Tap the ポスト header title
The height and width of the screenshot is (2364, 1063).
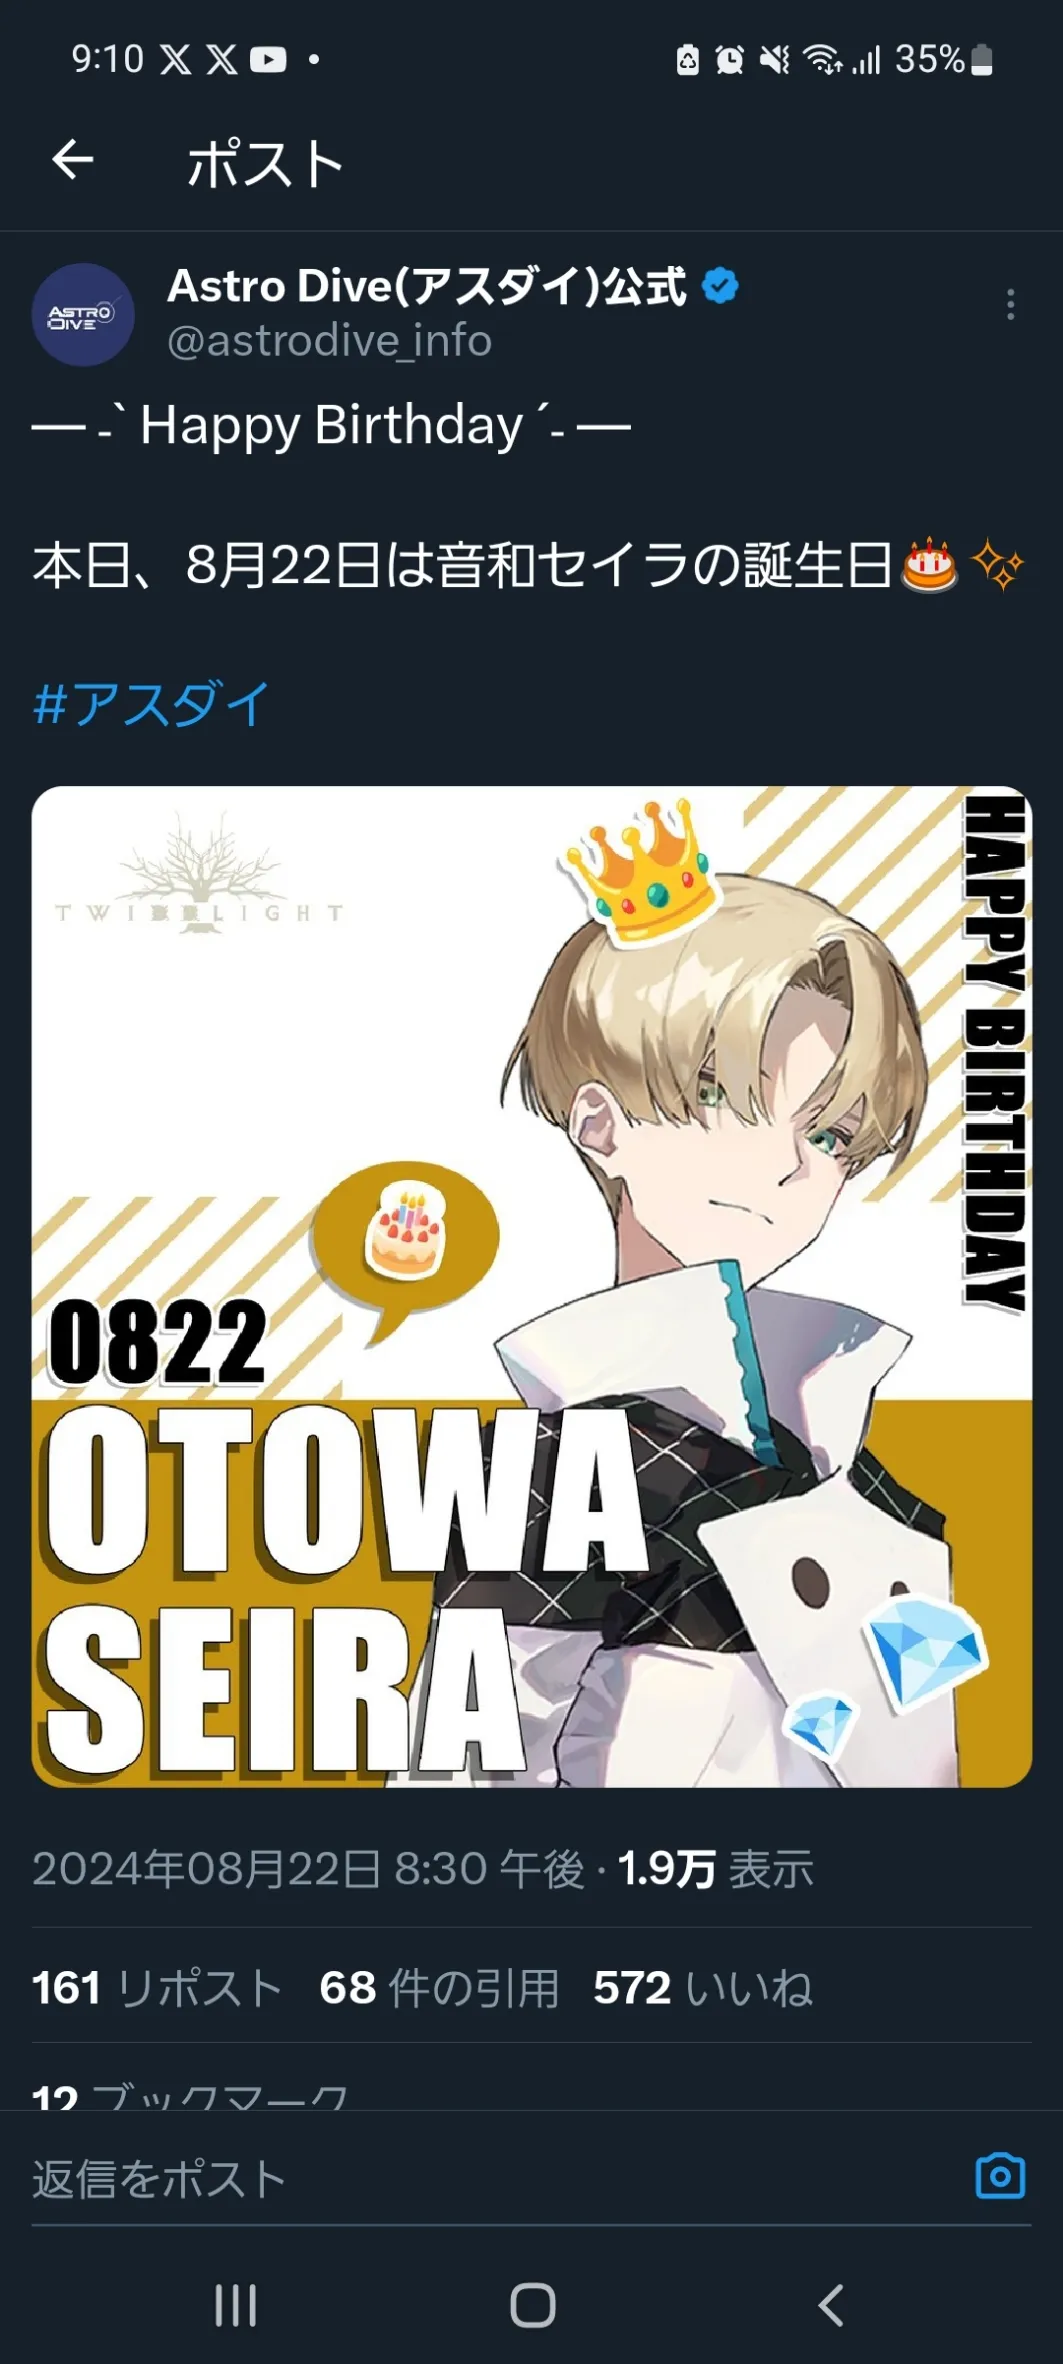click(266, 163)
